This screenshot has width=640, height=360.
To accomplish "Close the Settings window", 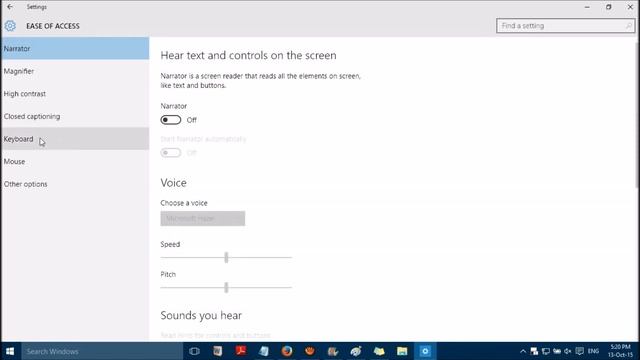I will (630, 7).
